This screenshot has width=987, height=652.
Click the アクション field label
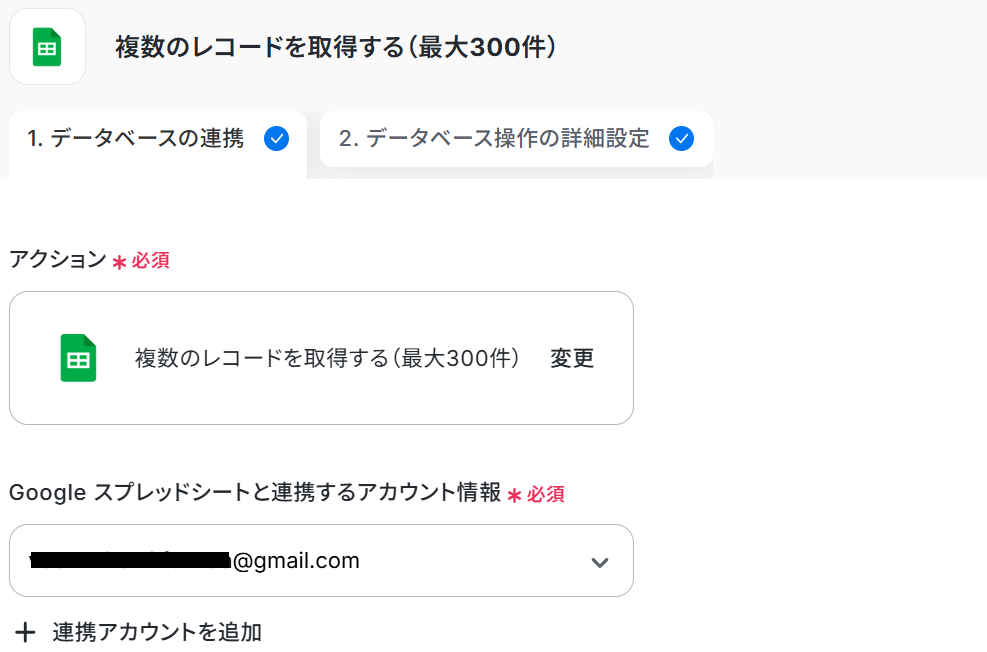pos(57,260)
